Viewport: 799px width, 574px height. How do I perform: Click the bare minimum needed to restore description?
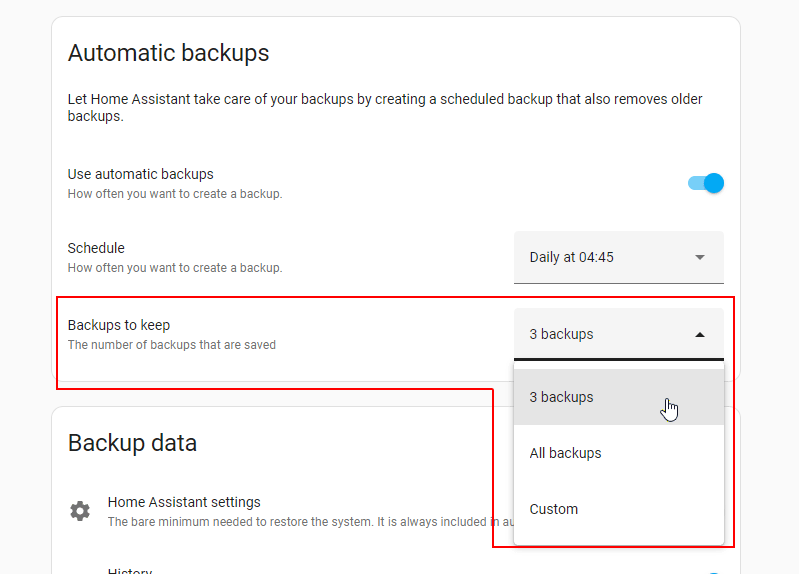click(x=300, y=522)
